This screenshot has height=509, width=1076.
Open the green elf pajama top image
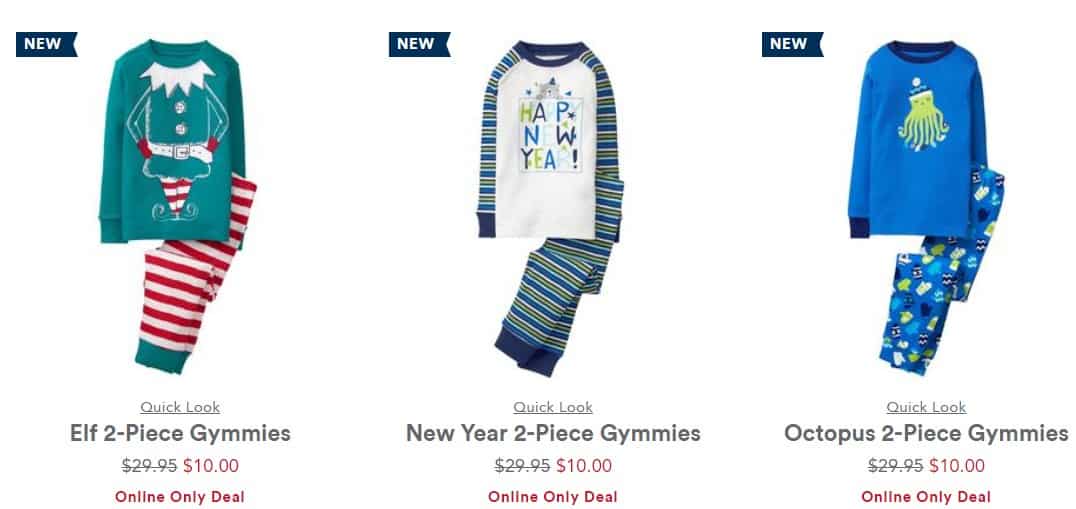point(172,141)
